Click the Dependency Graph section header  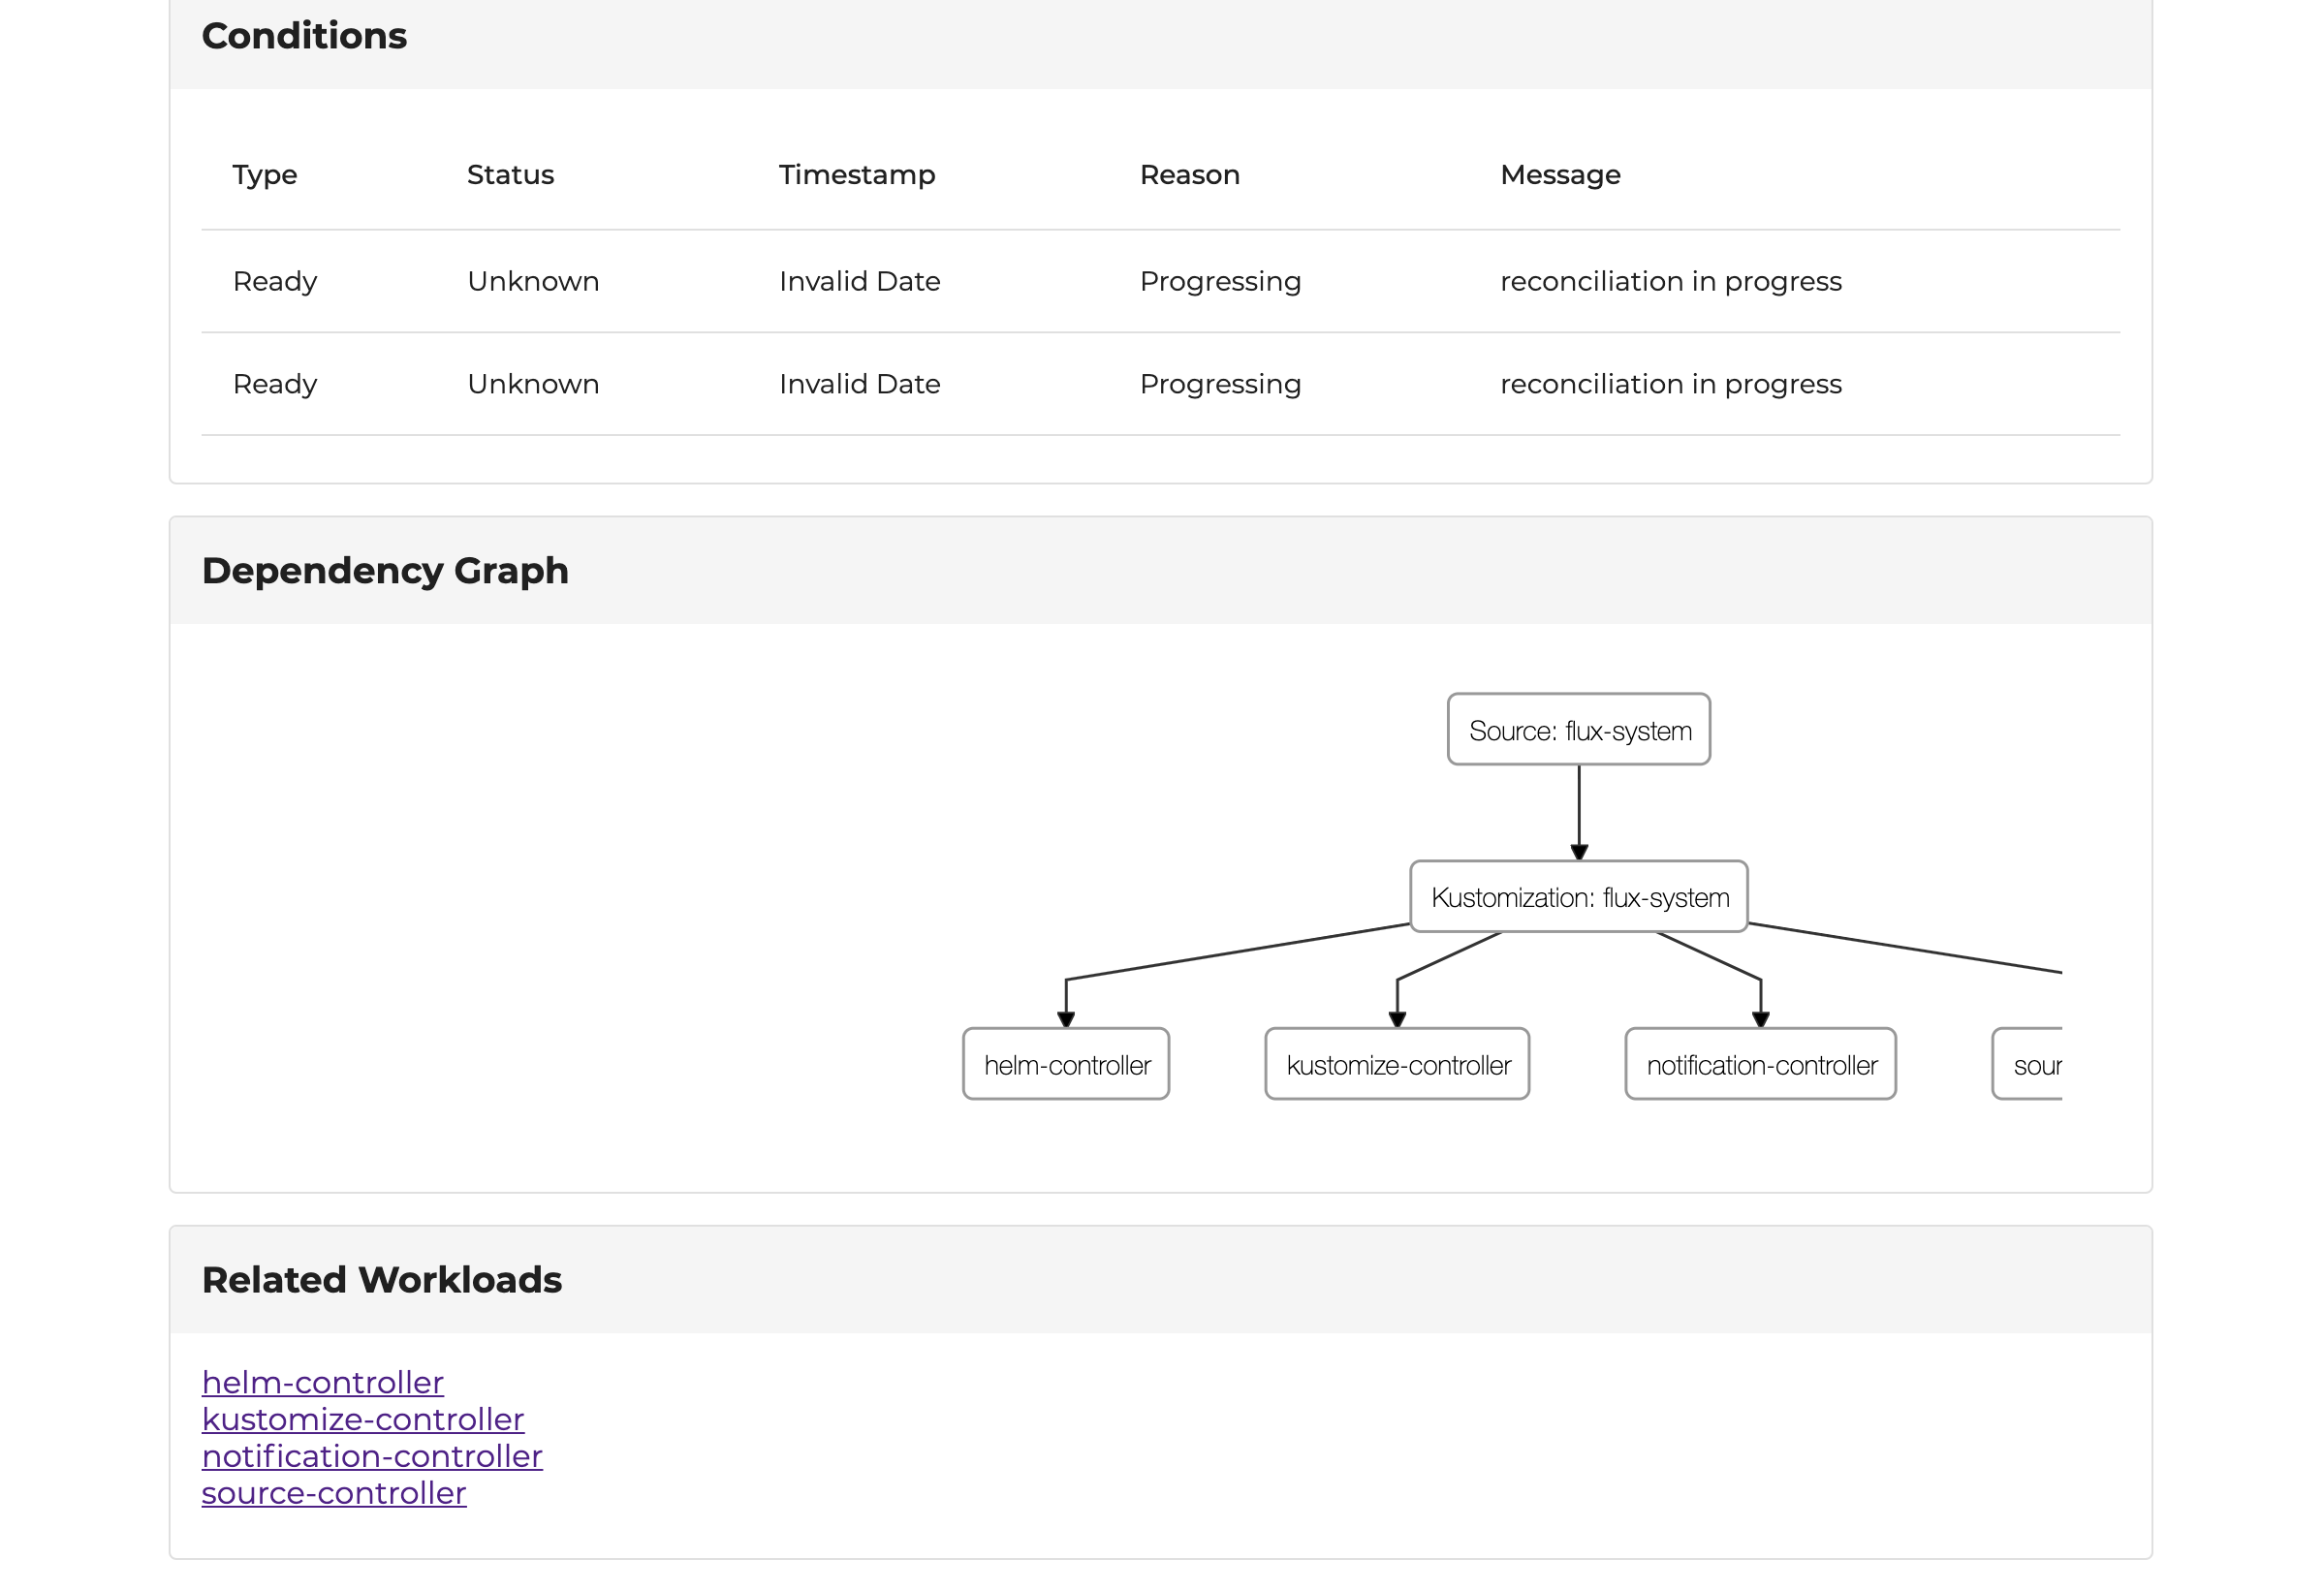coord(386,570)
